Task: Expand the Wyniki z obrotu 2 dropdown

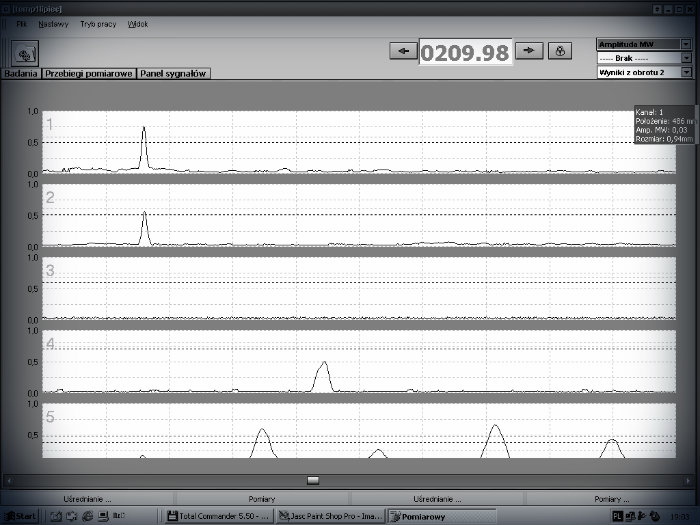Action: pos(686,72)
